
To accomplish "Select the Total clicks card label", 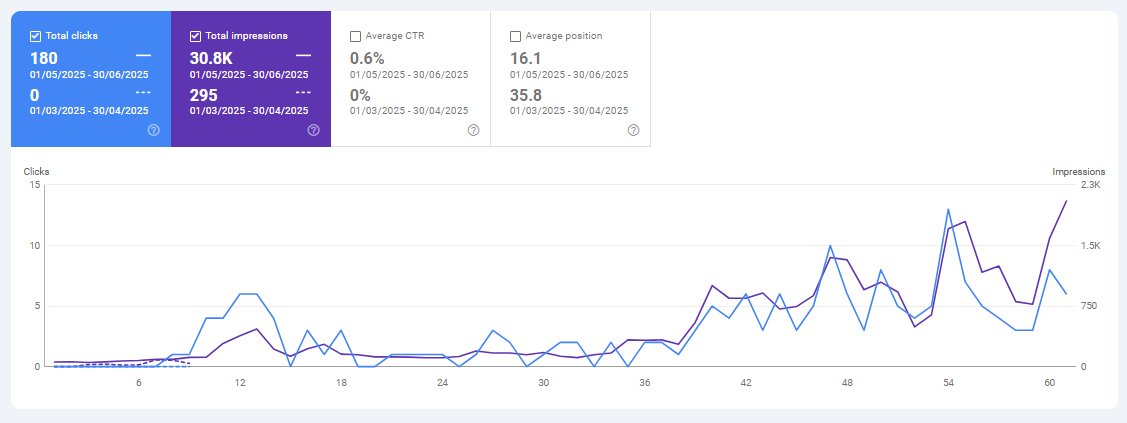I will 72,36.
